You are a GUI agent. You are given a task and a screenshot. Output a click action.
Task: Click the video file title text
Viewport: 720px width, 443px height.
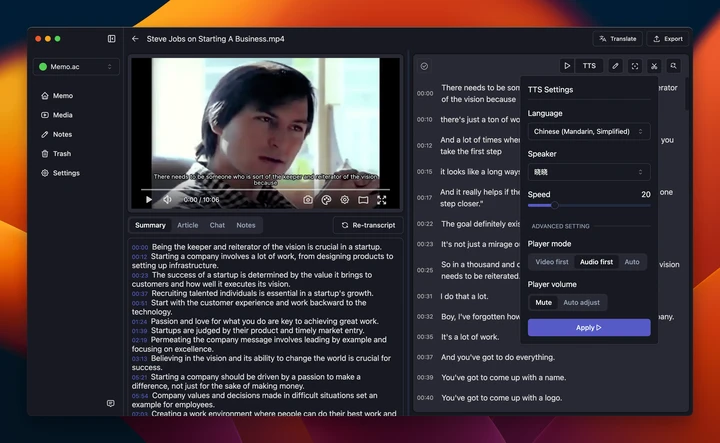[x=215, y=39]
